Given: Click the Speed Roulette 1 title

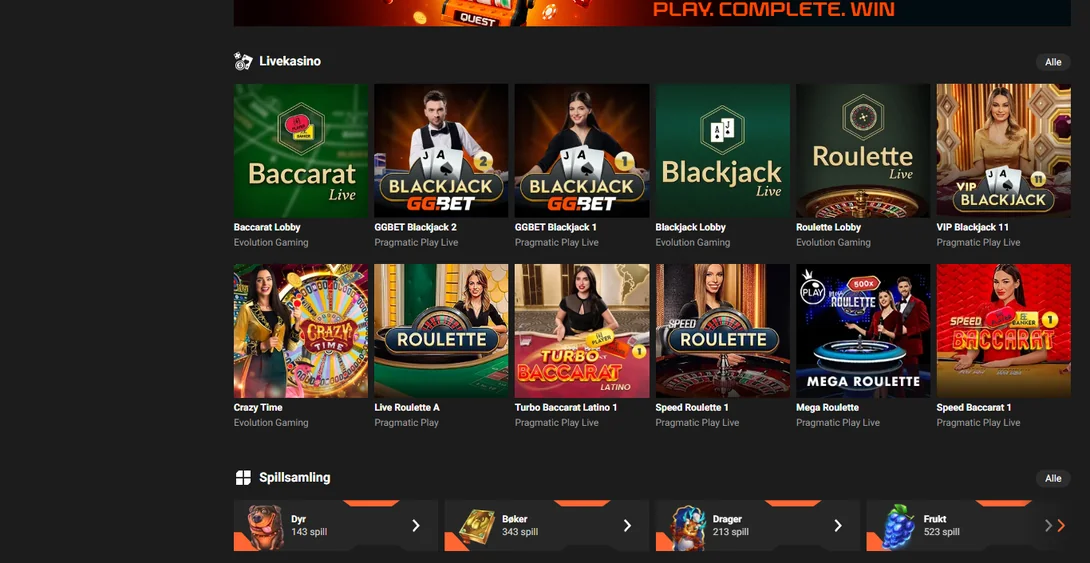Looking at the screenshot, I should 692,407.
